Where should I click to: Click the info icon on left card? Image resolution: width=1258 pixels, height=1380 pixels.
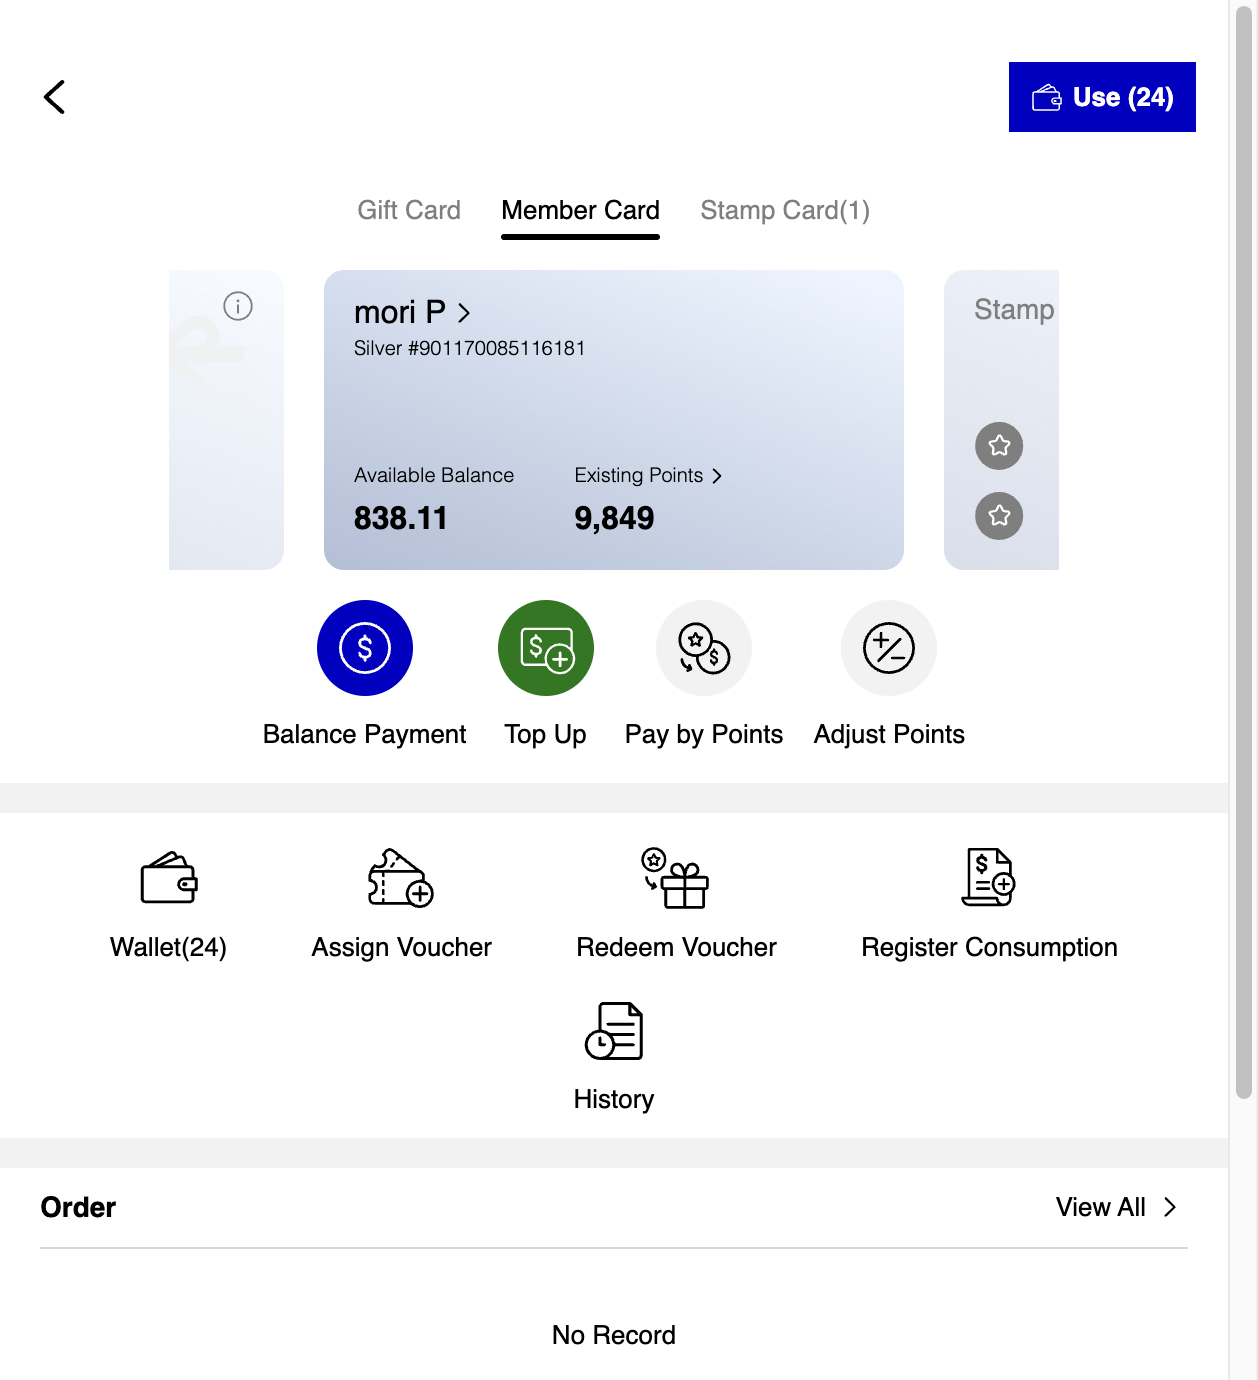click(238, 306)
